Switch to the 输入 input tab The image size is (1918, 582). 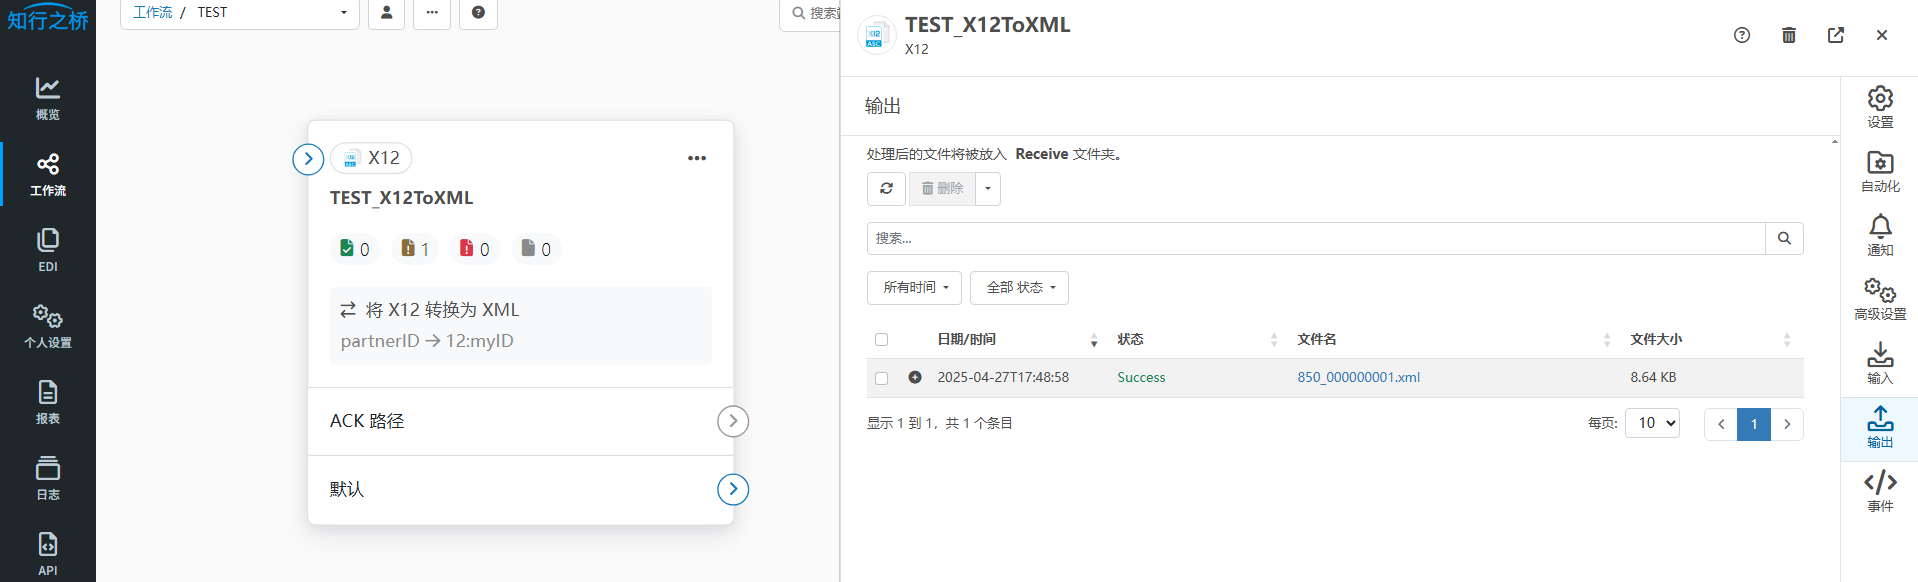tap(1879, 363)
